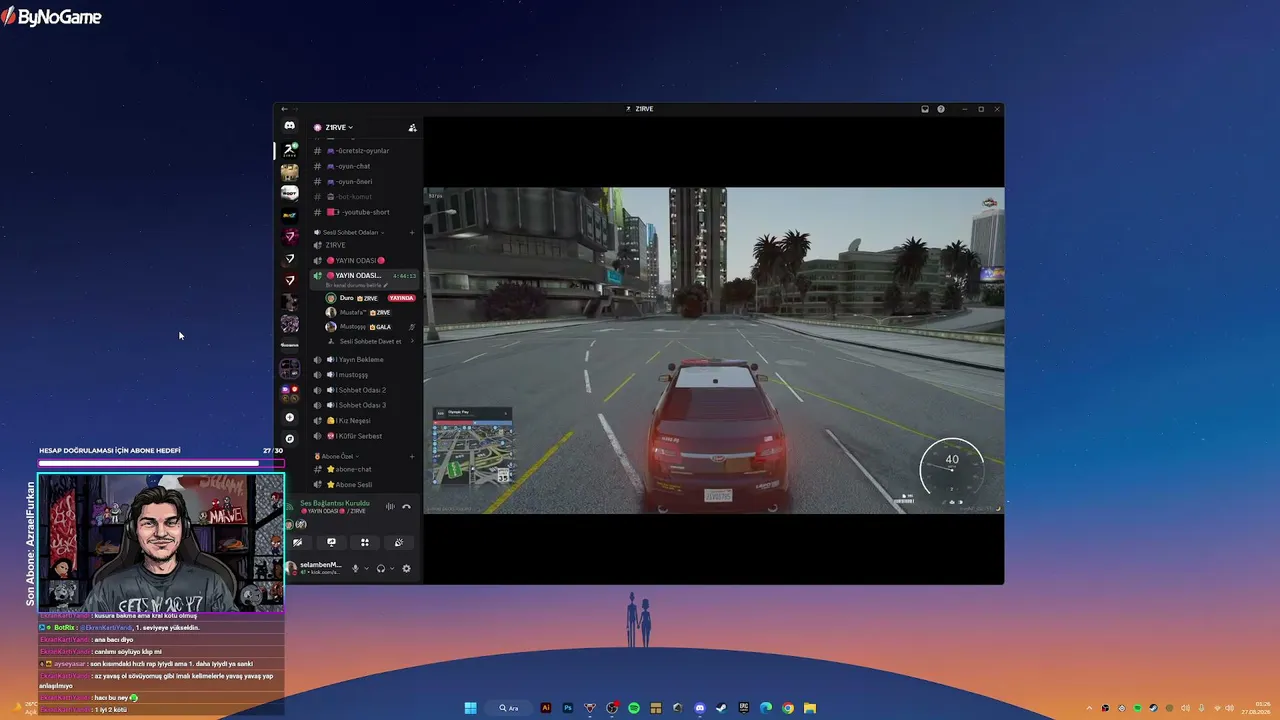Open Spotify from the taskbar
1280x720 pixels.
coord(634,708)
